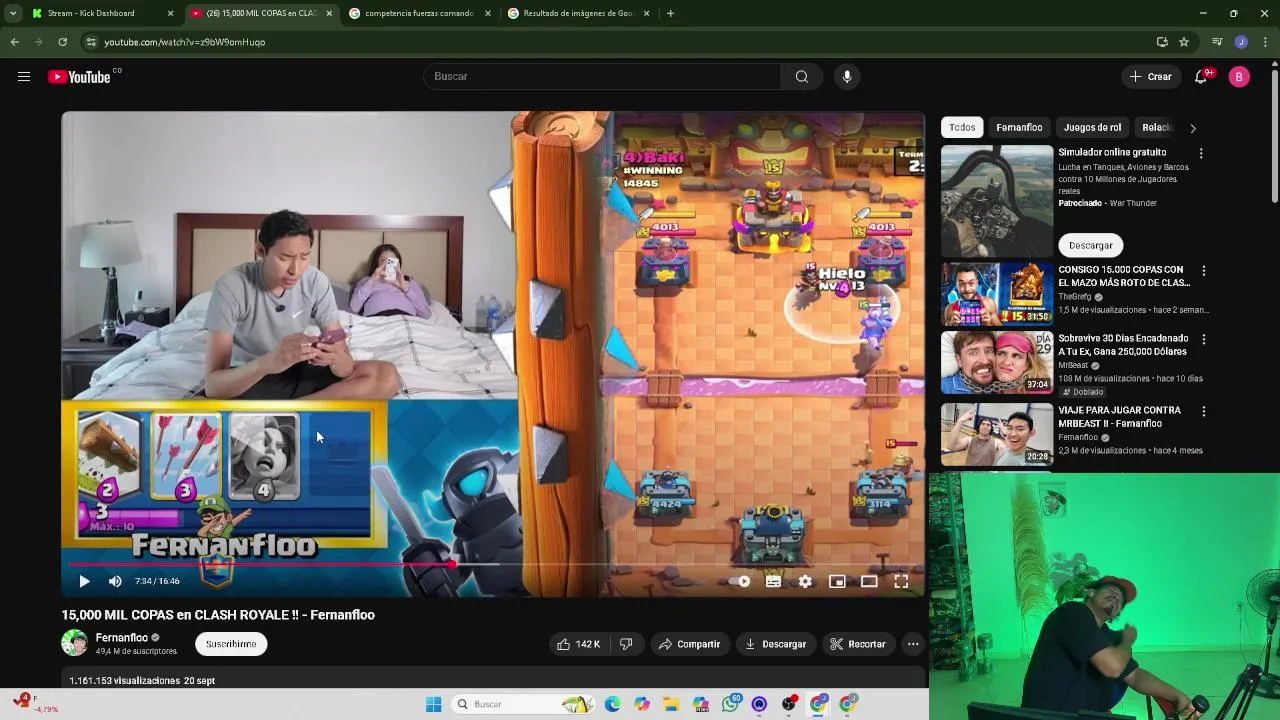Screen dimensions: 1280x720
Task: Start voice search with microphone icon
Action: (847, 77)
